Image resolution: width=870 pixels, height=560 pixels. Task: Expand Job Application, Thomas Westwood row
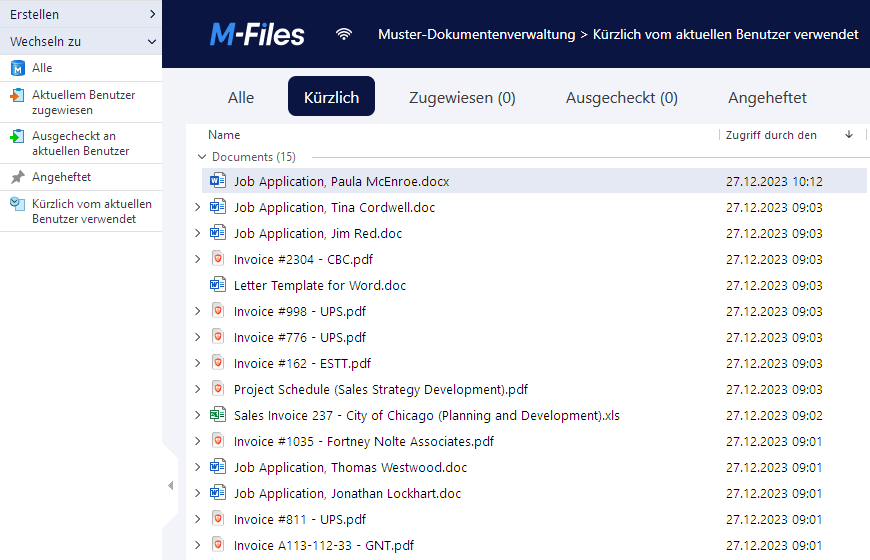pyautogui.click(x=198, y=467)
